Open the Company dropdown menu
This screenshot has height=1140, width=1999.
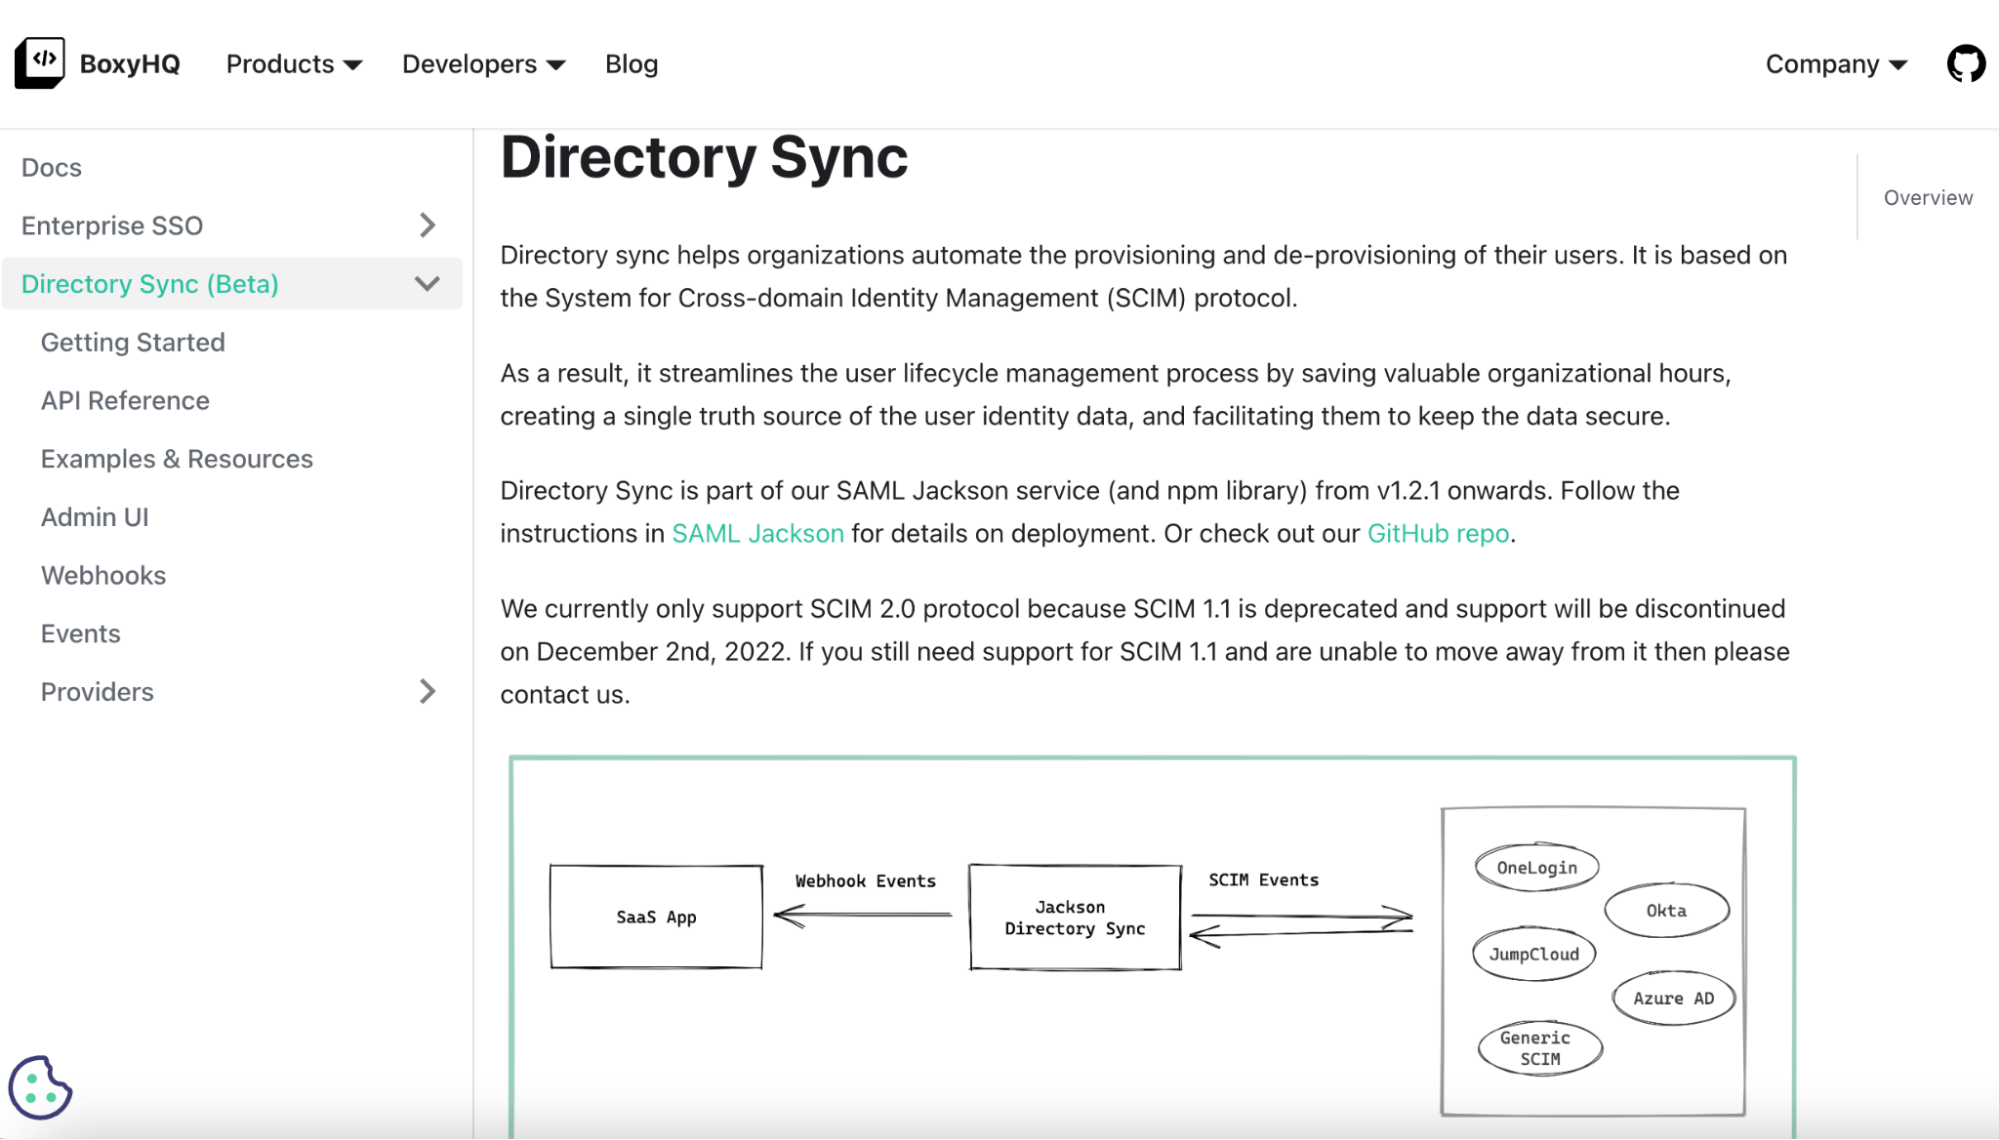click(1836, 64)
